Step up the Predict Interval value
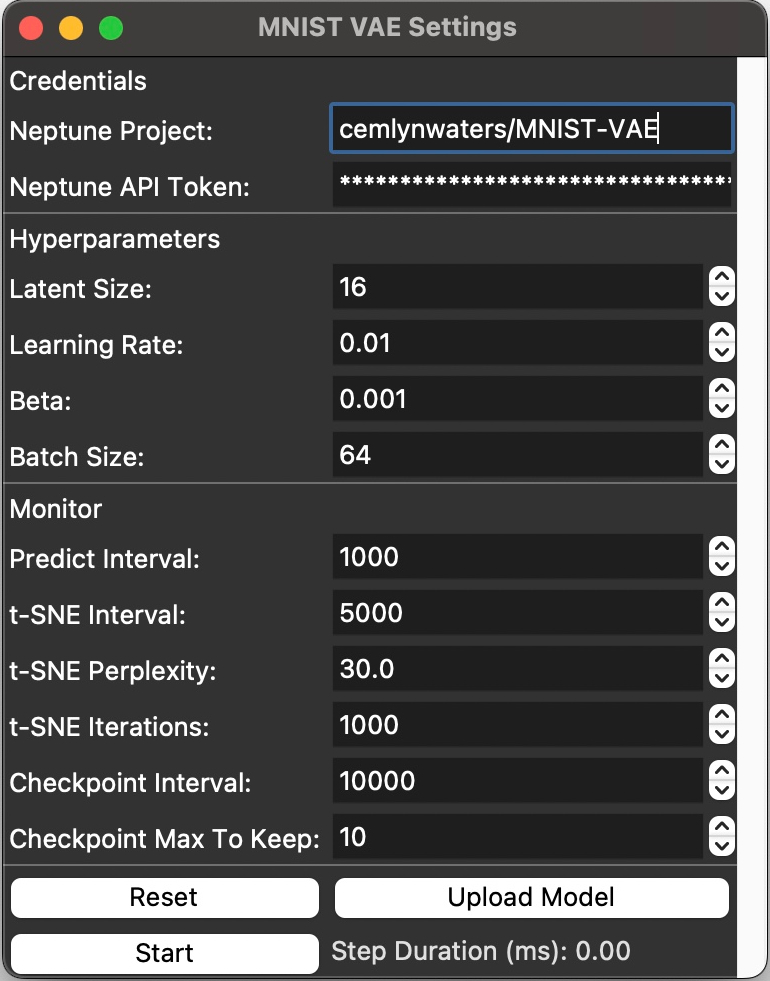 coord(722,547)
